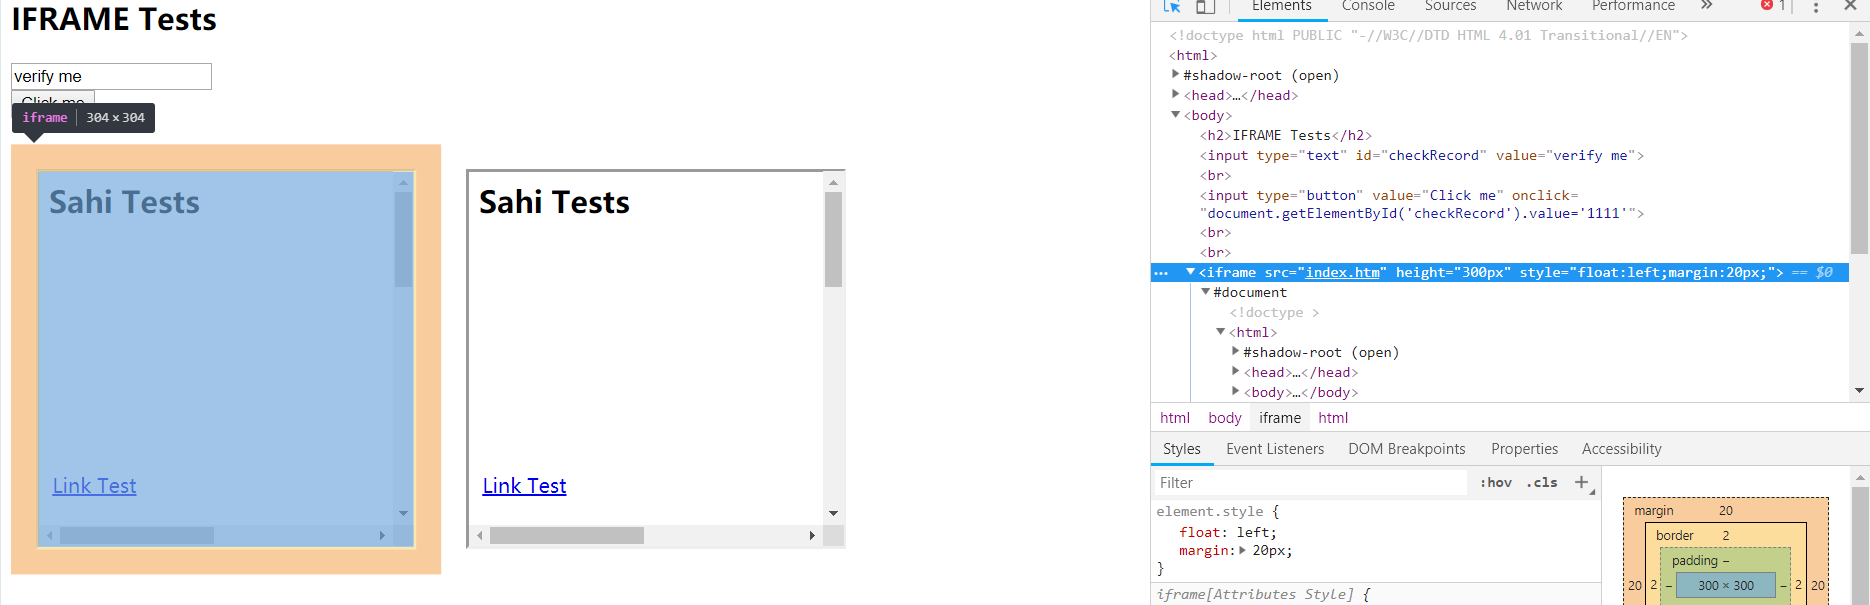The width and height of the screenshot is (1870, 605).
Task: Click the second iframe's vertical scrollbar thumb
Action: coord(833,239)
